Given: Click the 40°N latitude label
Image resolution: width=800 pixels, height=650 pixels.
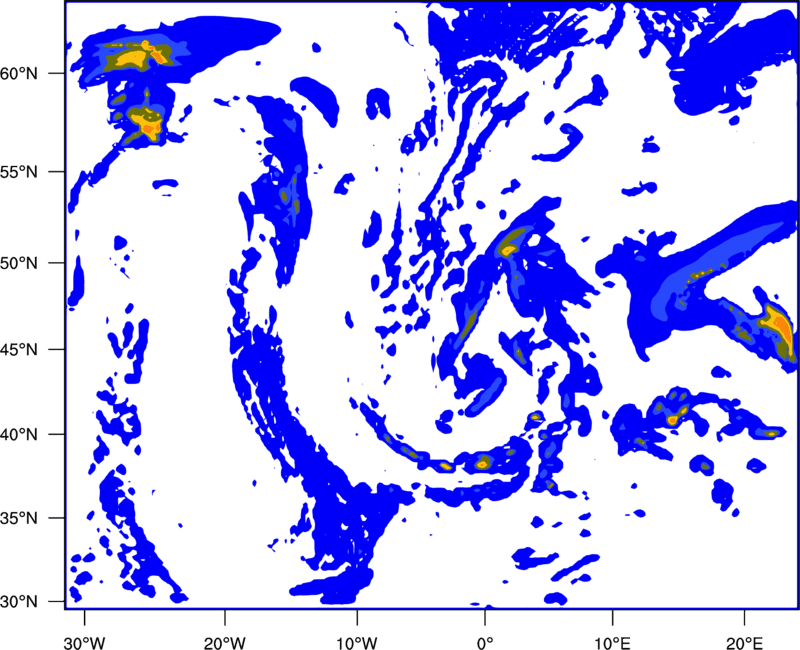Looking at the screenshot, I should [x=20, y=435].
